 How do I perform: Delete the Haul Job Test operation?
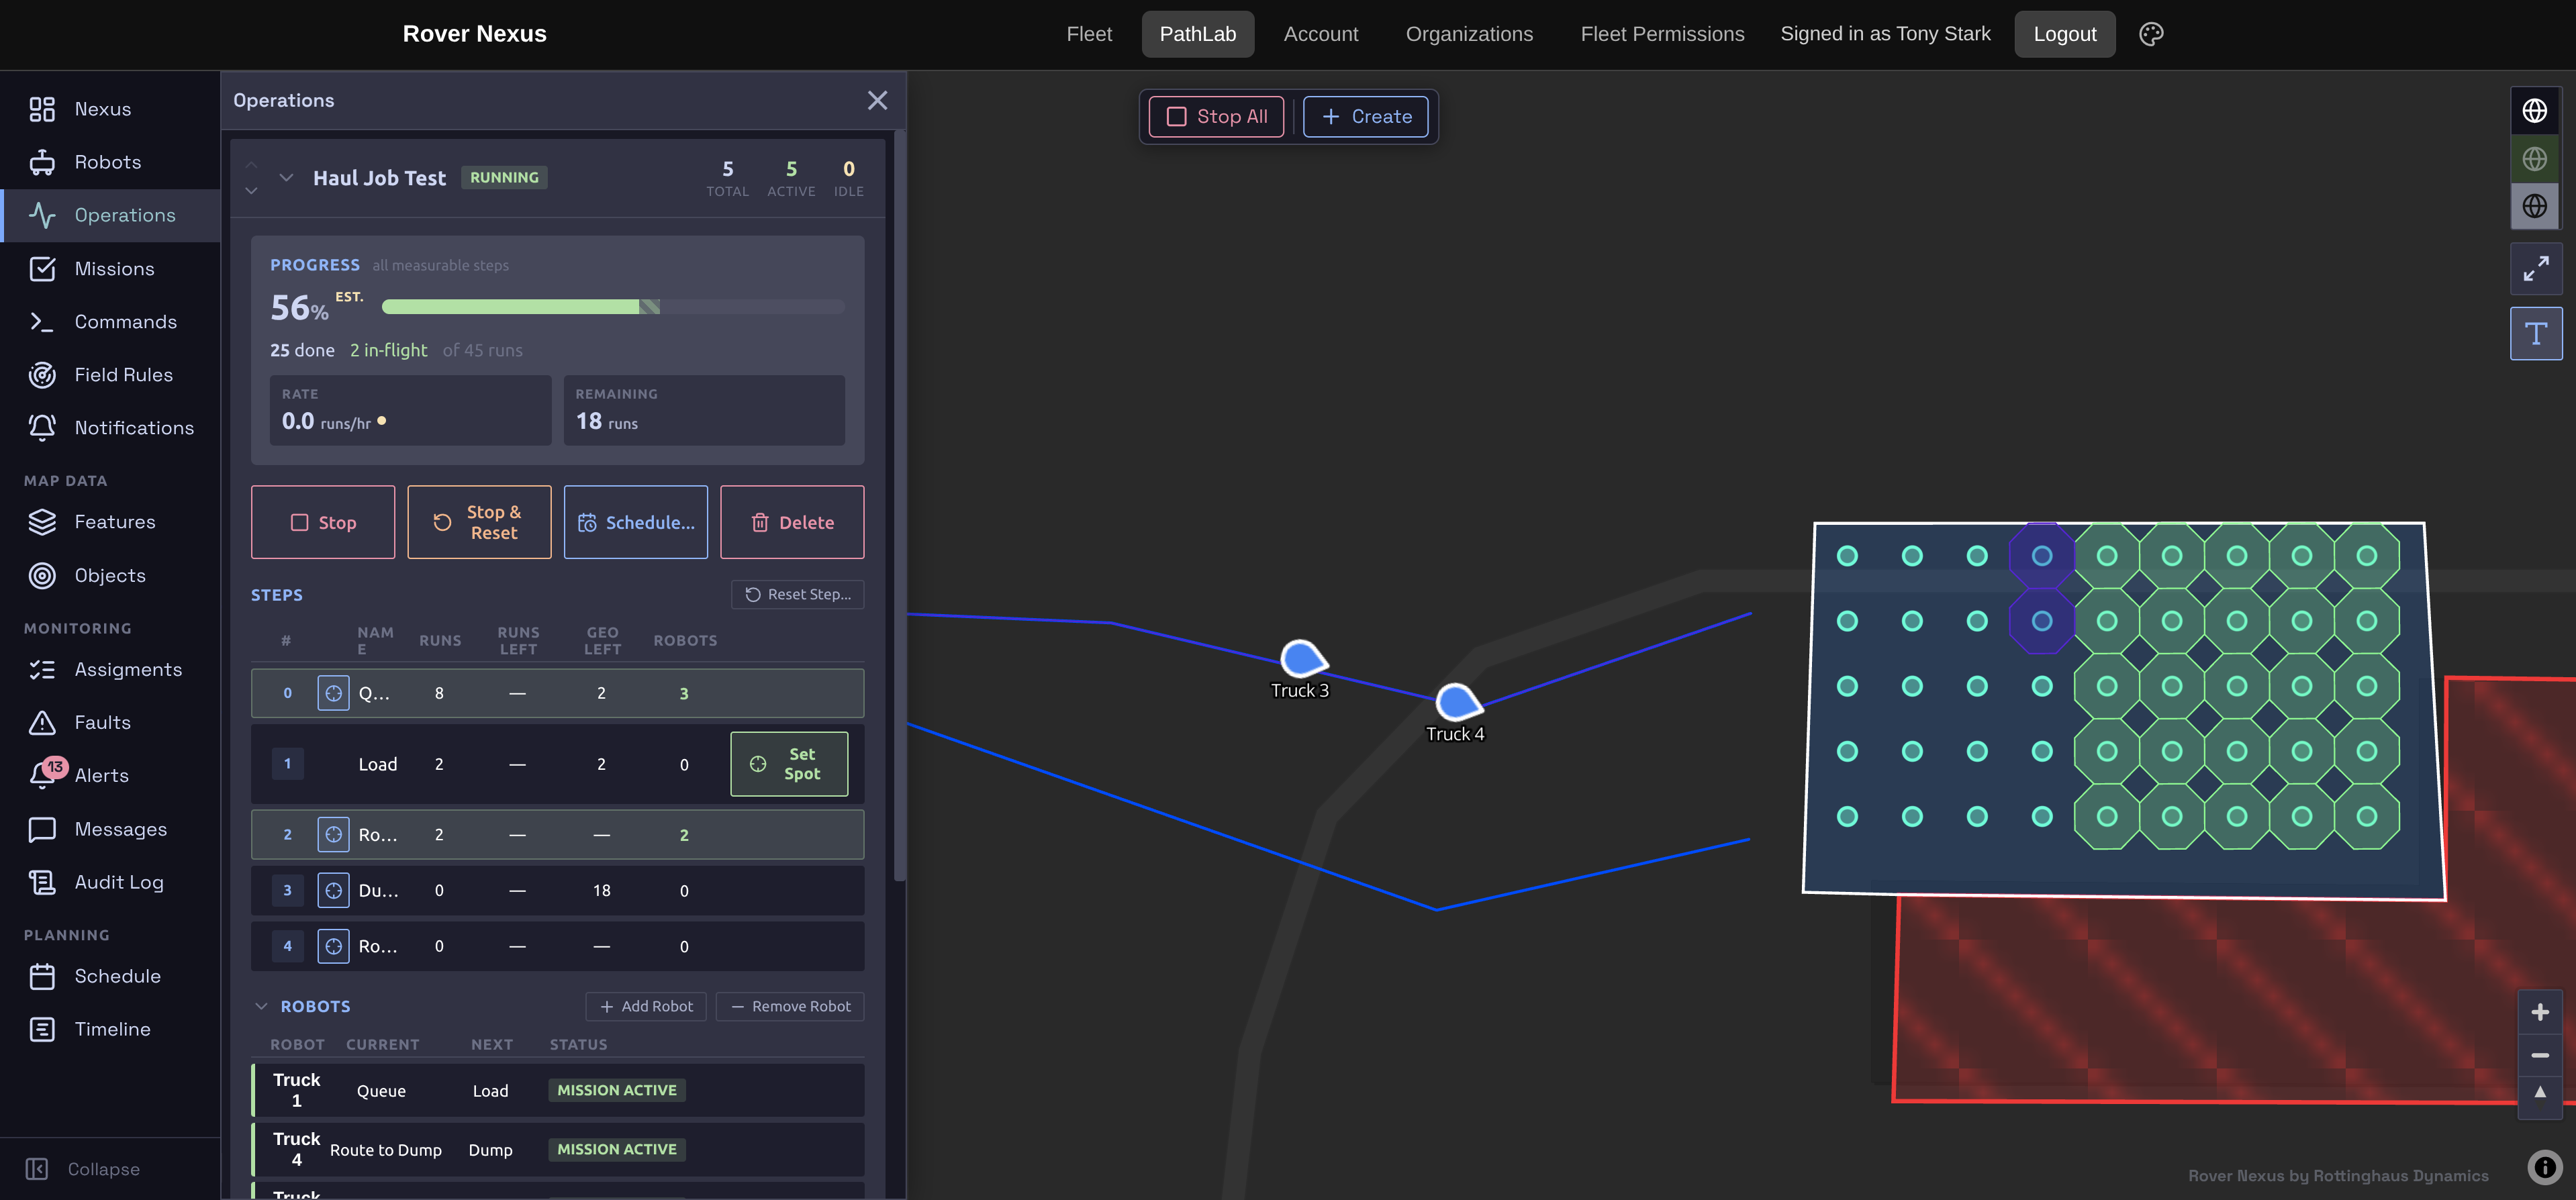click(x=792, y=522)
